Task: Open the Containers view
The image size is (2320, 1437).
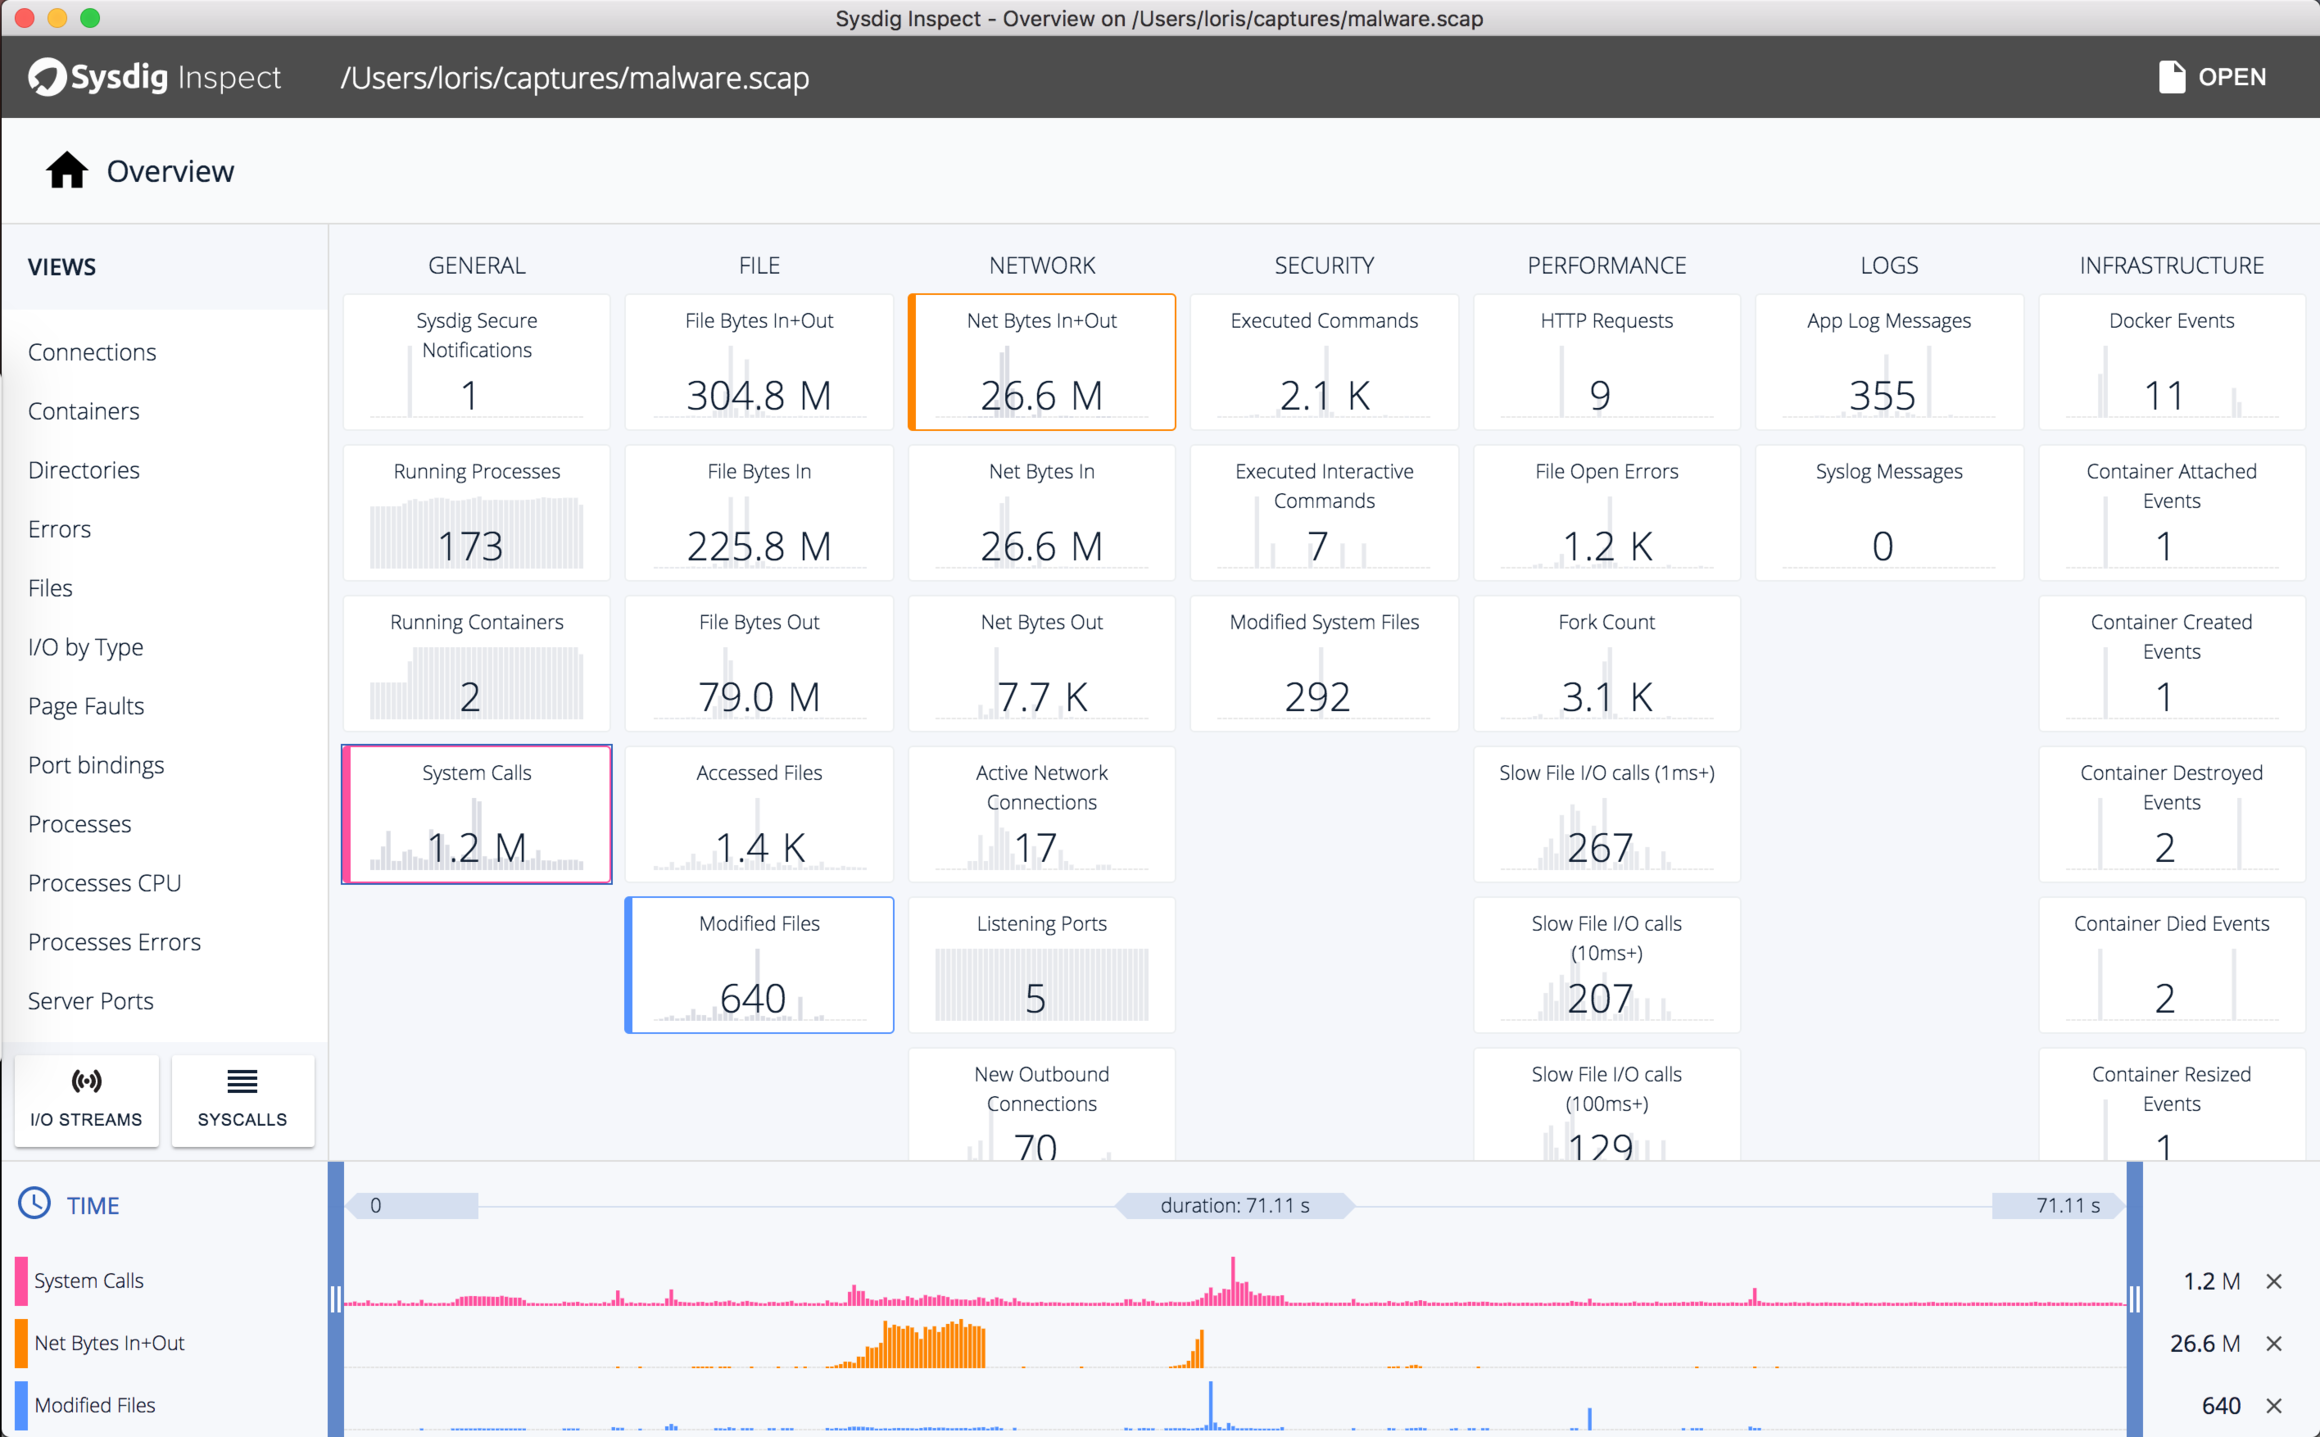Action: [84, 411]
